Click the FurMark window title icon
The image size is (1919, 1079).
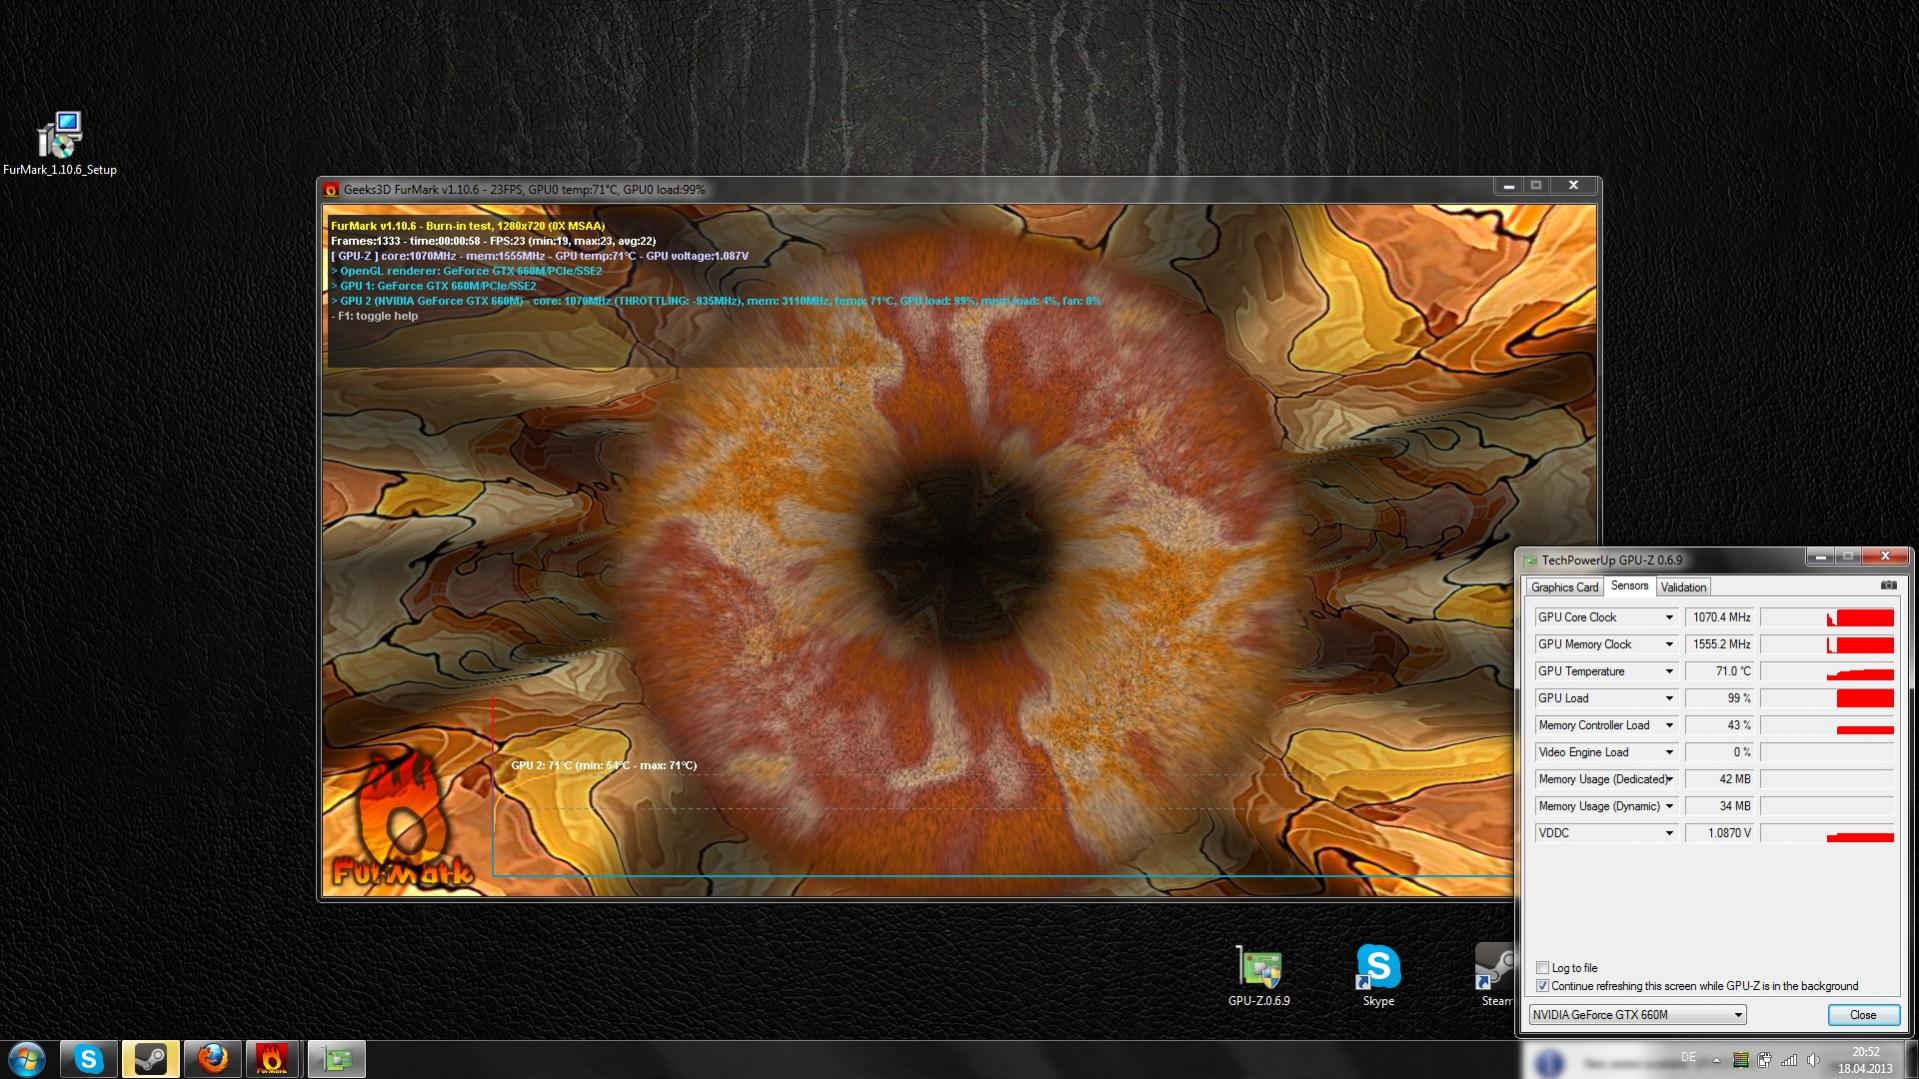click(331, 189)
